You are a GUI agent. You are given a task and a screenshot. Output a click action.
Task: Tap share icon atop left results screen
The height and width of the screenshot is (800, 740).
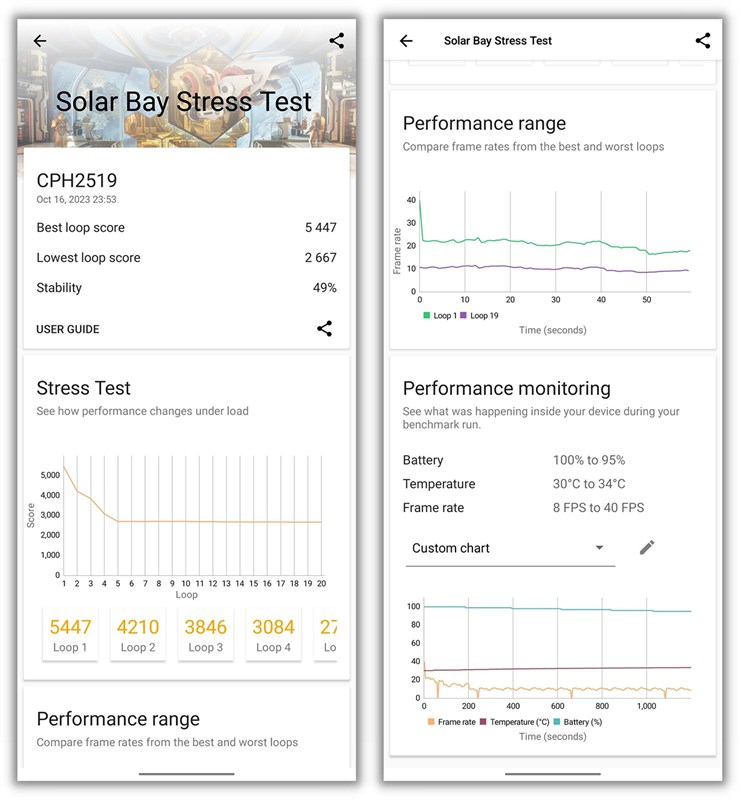pos(336,41)
